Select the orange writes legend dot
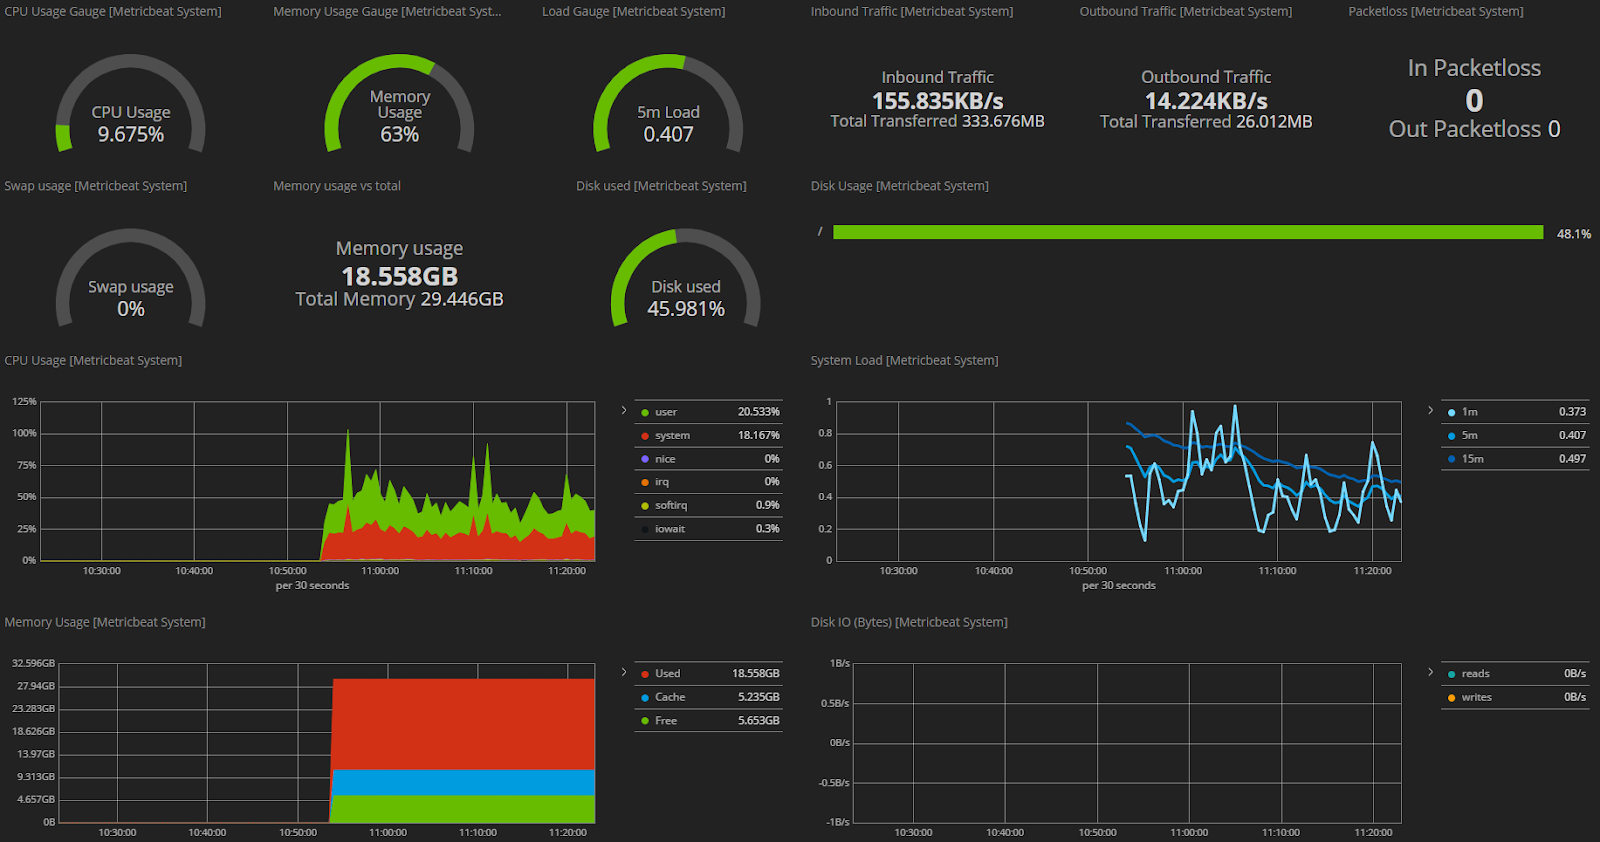1600x842 pixels. coord(1451,698)
